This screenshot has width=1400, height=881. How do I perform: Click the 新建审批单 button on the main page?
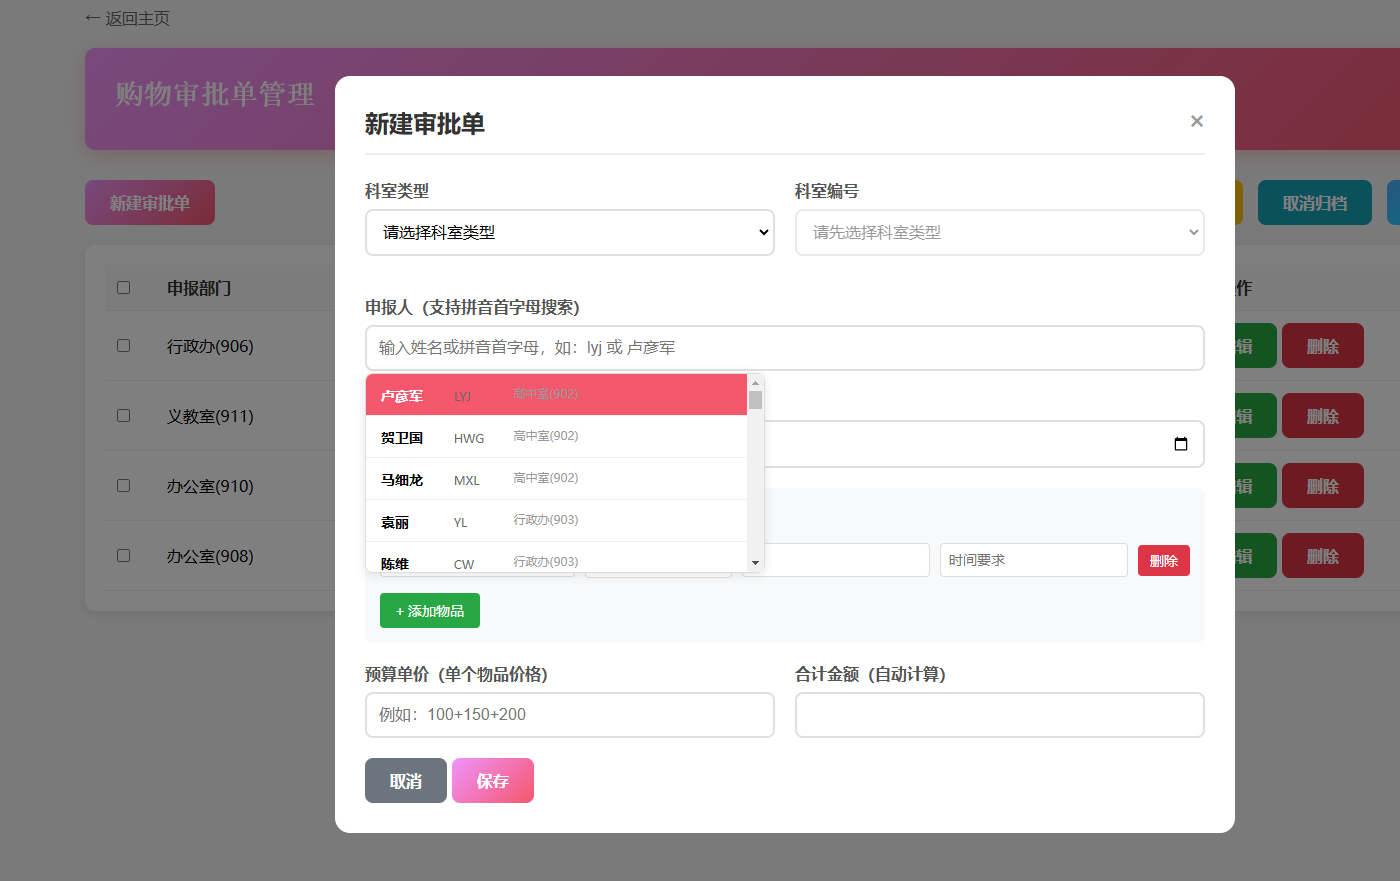(150, 203)
